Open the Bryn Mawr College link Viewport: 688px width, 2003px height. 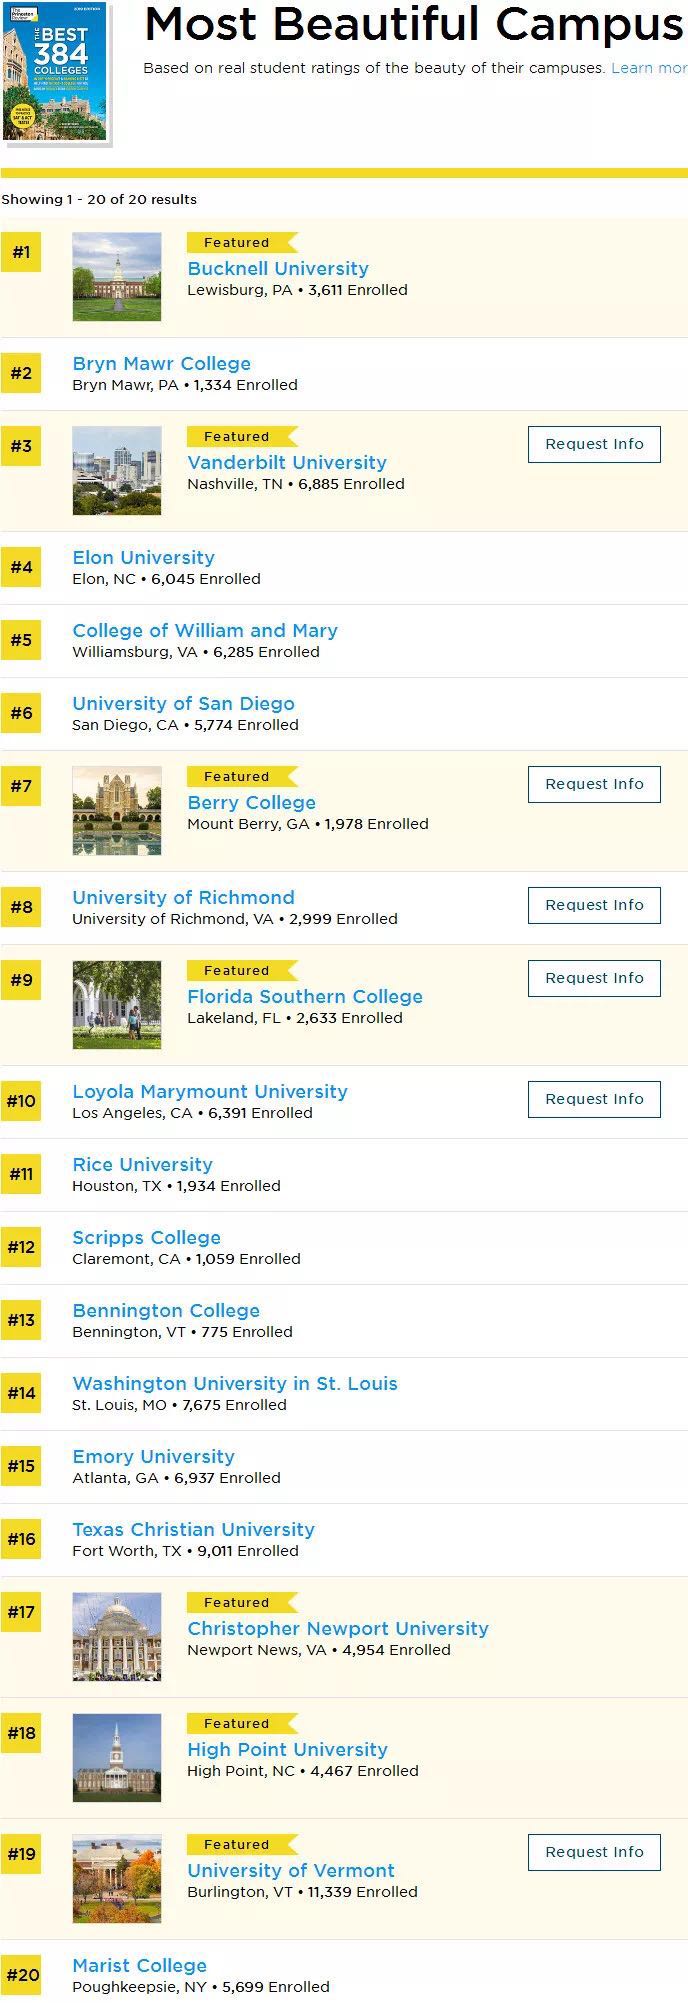tap(161, 364)
